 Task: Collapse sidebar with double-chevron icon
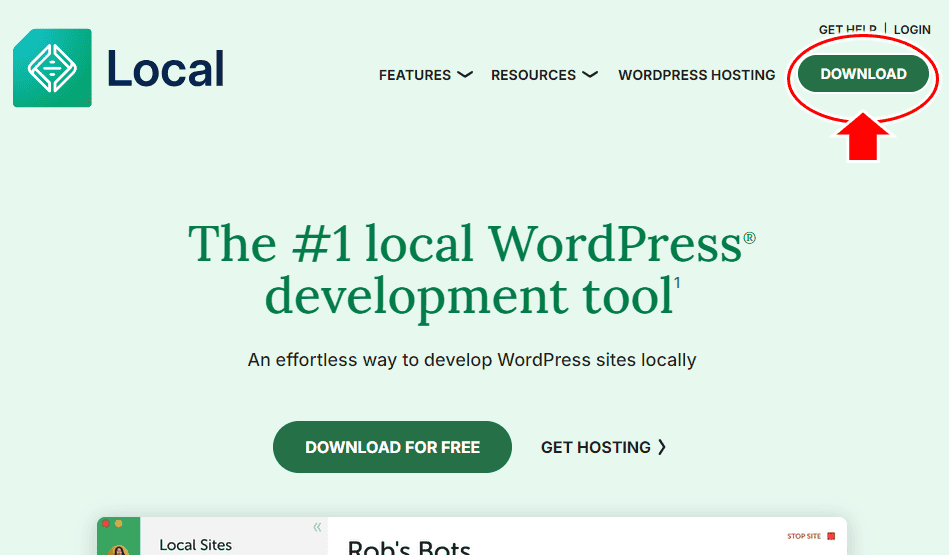(317, 527)
